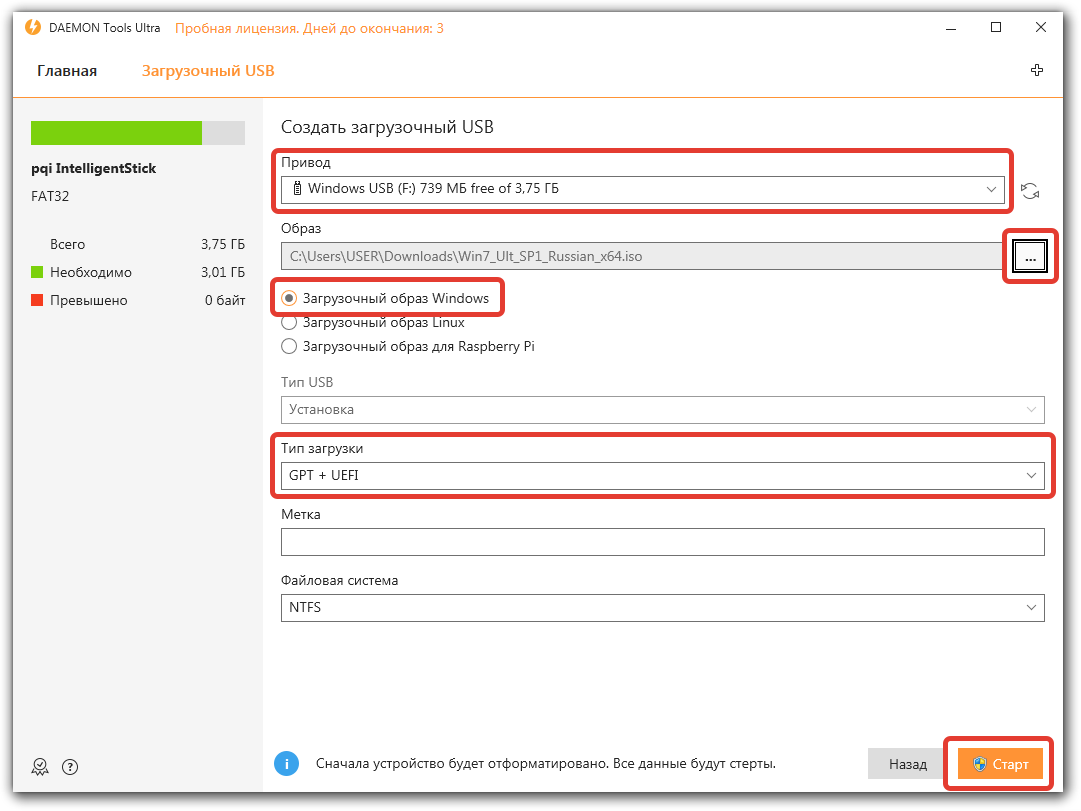Click the green disk usage bar
This screenshot has width=1081, height=811.
pos(116,133)
